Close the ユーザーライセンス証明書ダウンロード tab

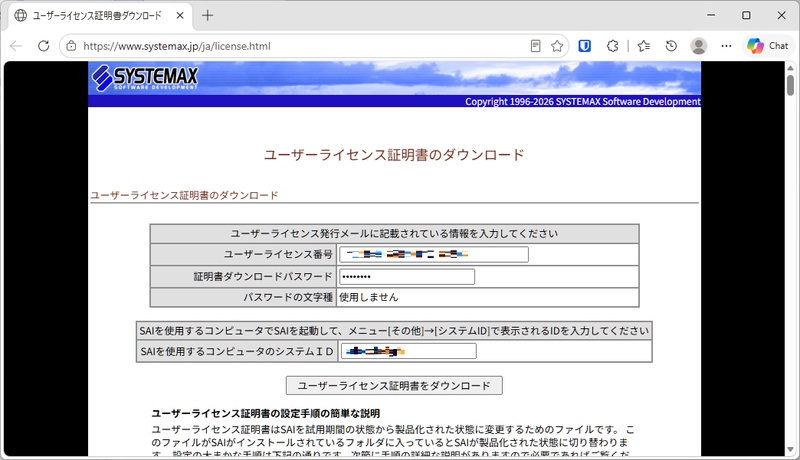pos(180,15)
